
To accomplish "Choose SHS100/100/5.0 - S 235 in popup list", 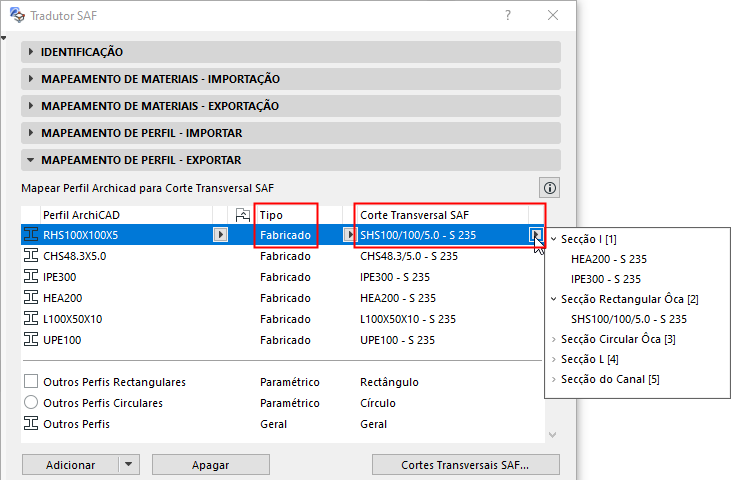I will [629, 319].
